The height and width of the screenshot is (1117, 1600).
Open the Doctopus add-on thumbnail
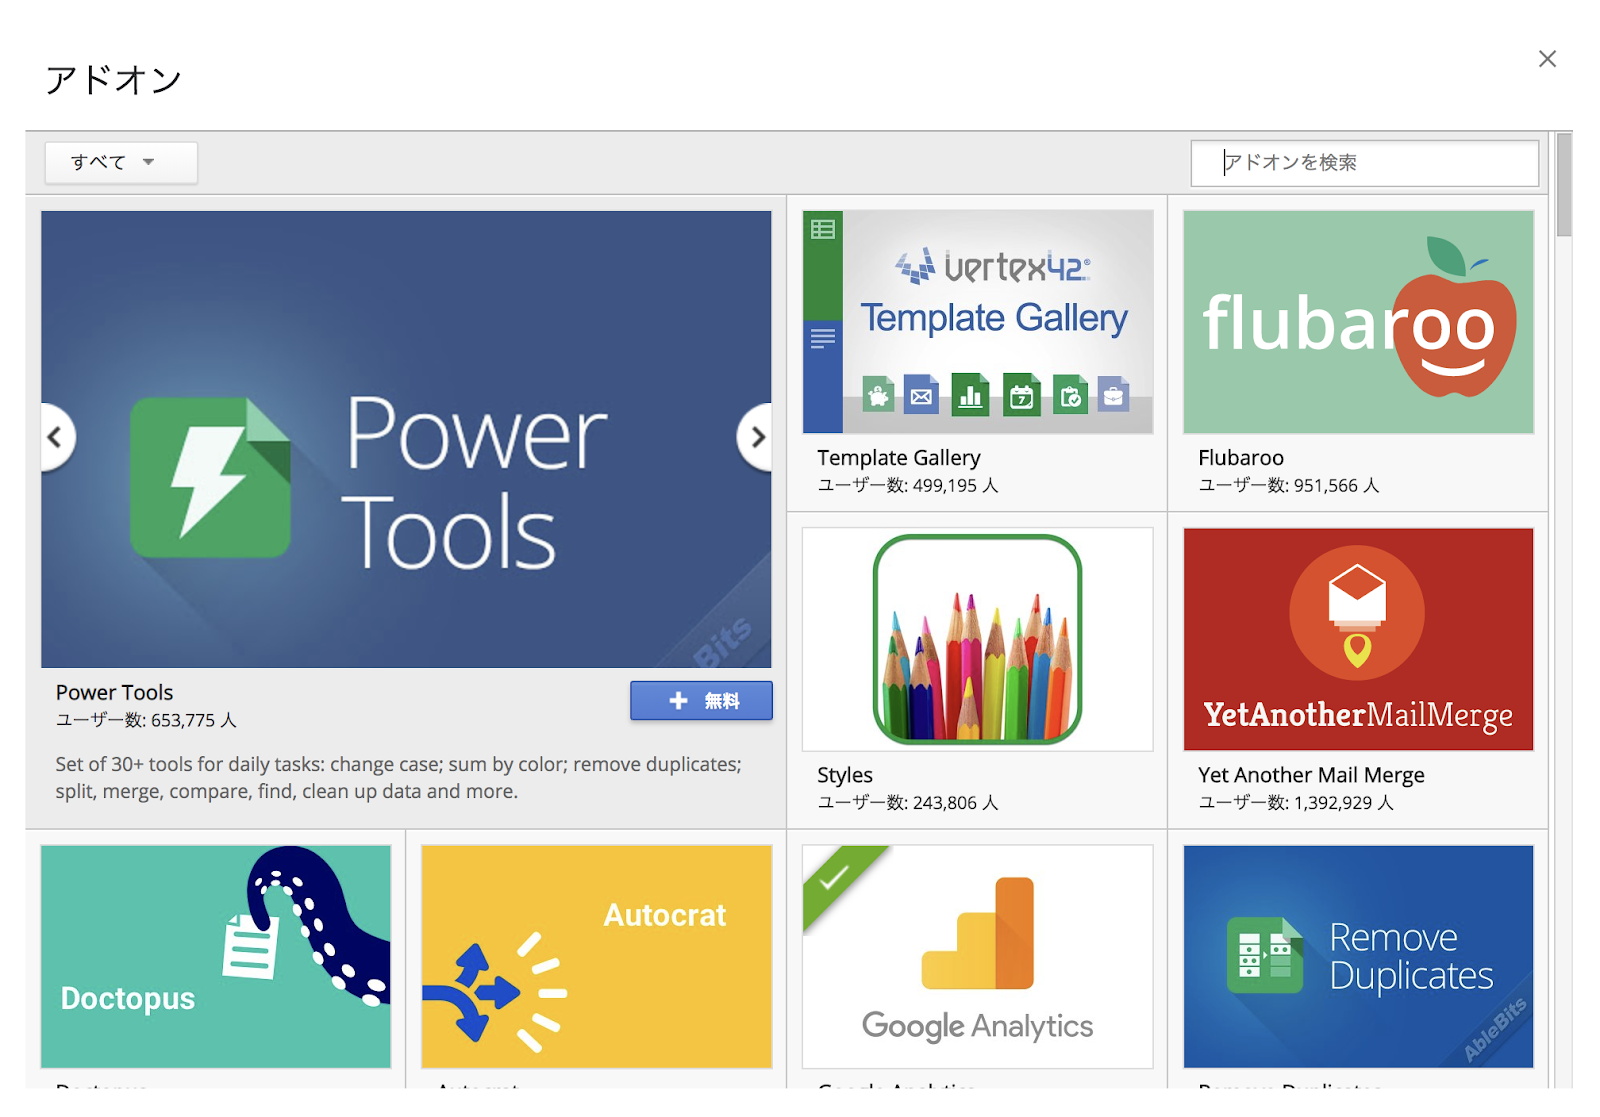click(x=216, y=957)
